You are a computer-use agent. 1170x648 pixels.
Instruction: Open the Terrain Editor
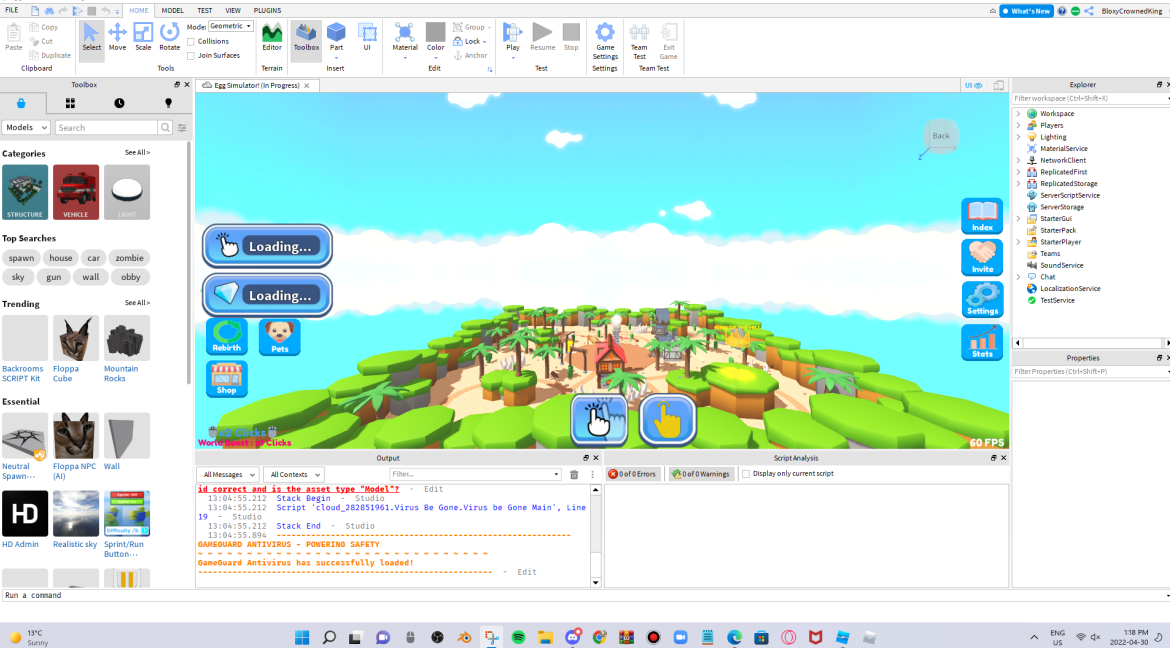pos(272,37)
